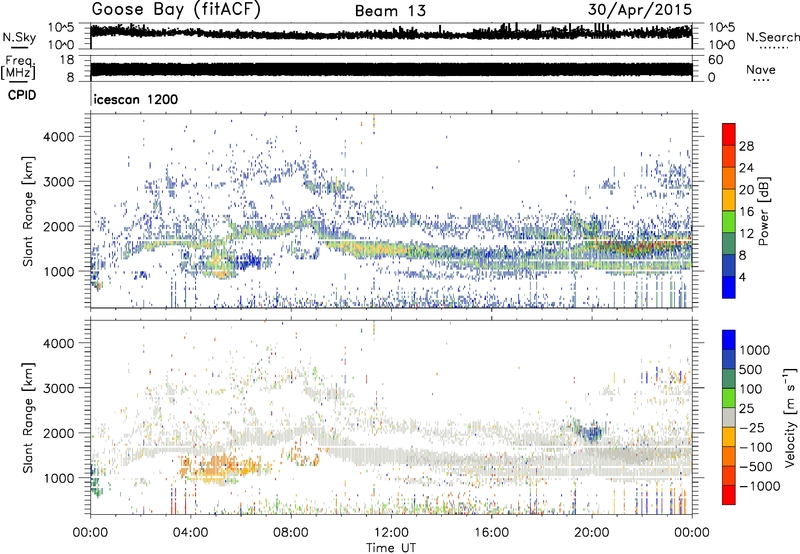This screenshot has height=554, width=800.
Task: Click the "2000" tick on the velocity panel
Action: [x=58, y=433]
